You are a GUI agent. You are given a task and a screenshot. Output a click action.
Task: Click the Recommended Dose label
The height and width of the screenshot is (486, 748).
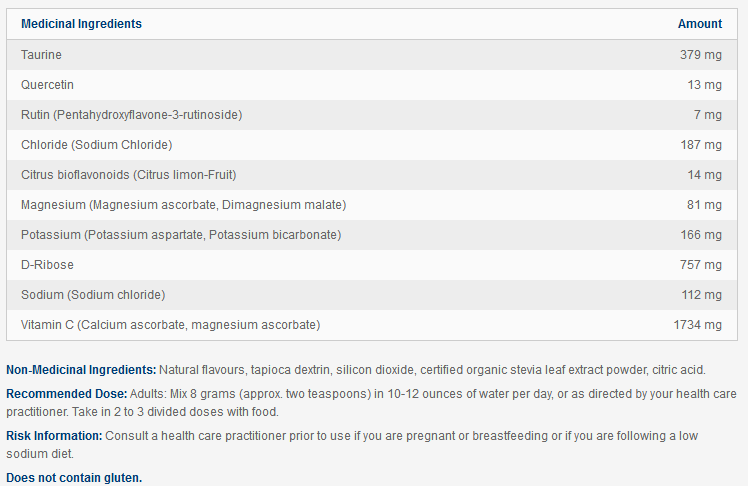pyautogui.click(x=66, y=393)
